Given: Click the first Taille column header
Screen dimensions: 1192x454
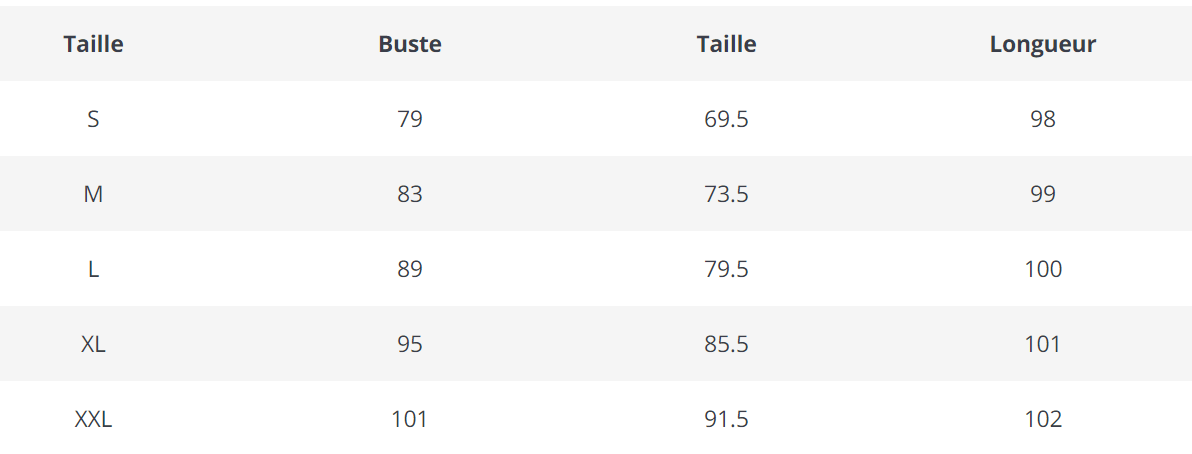Looking at the screenshot, I should (93, 44).
